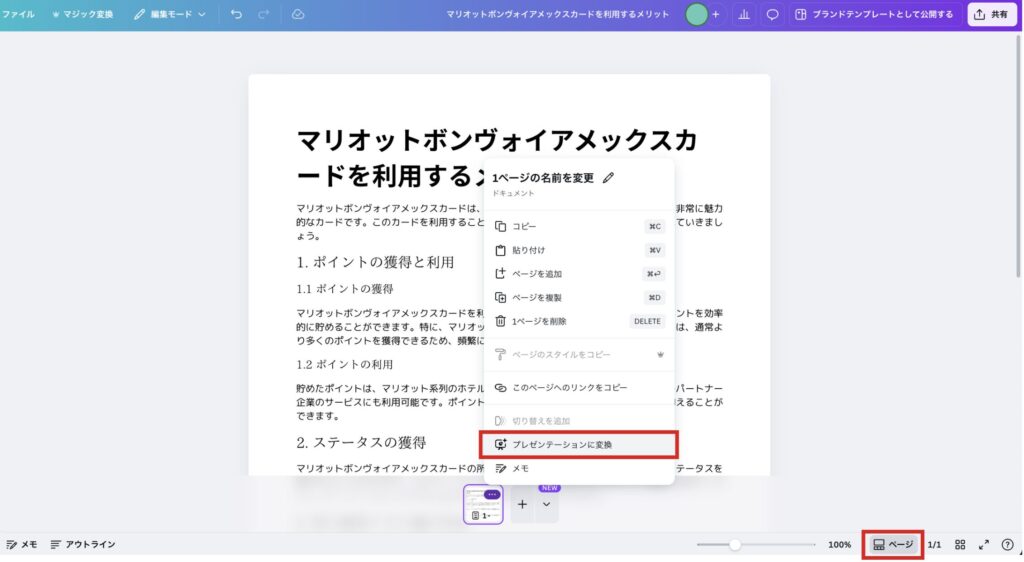Click the main document title heading
Screen dimensions: 1024x562
click(496, 158)
